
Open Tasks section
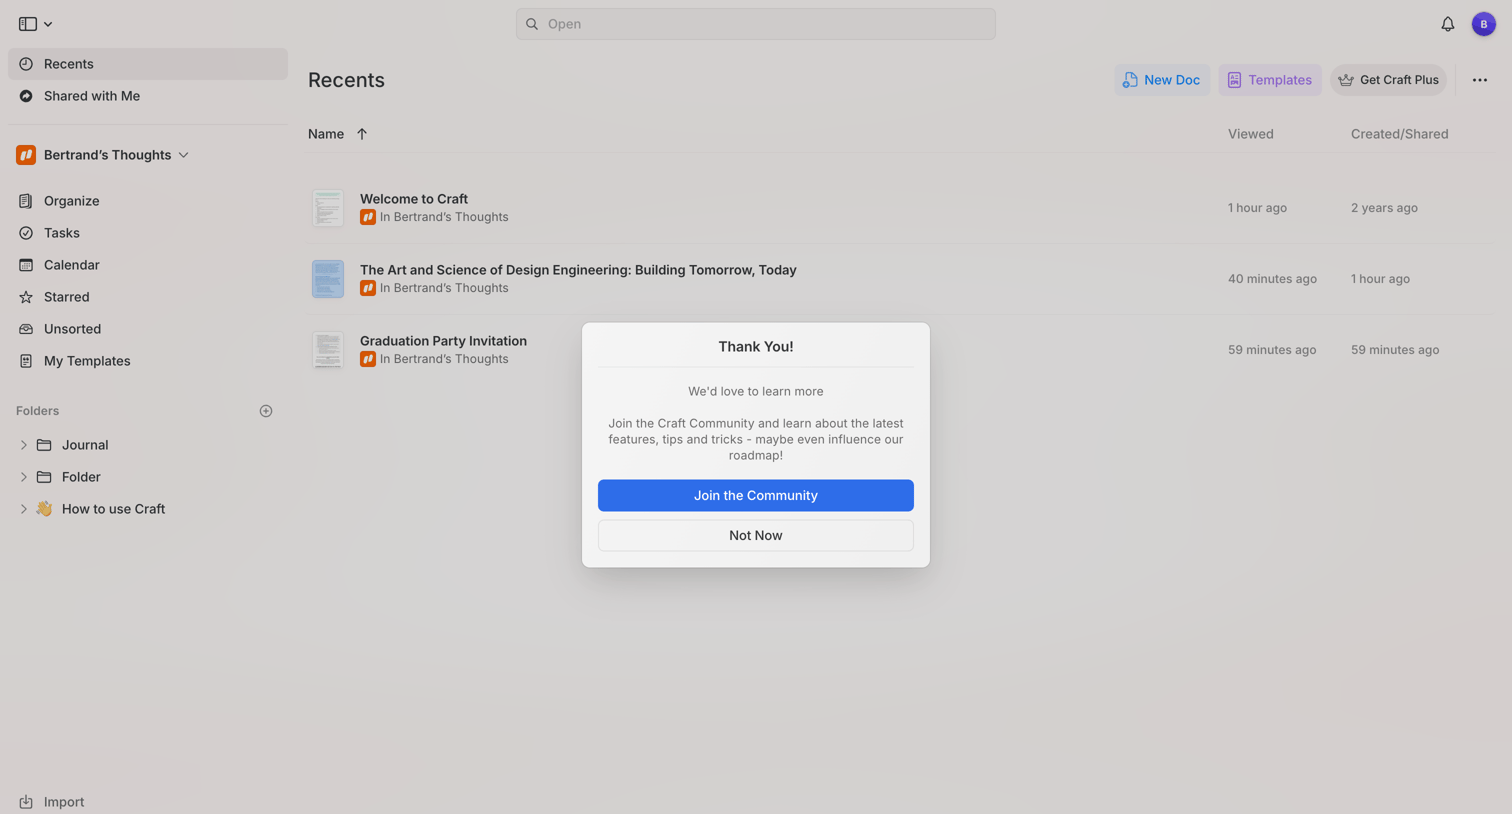pos(148,233)
